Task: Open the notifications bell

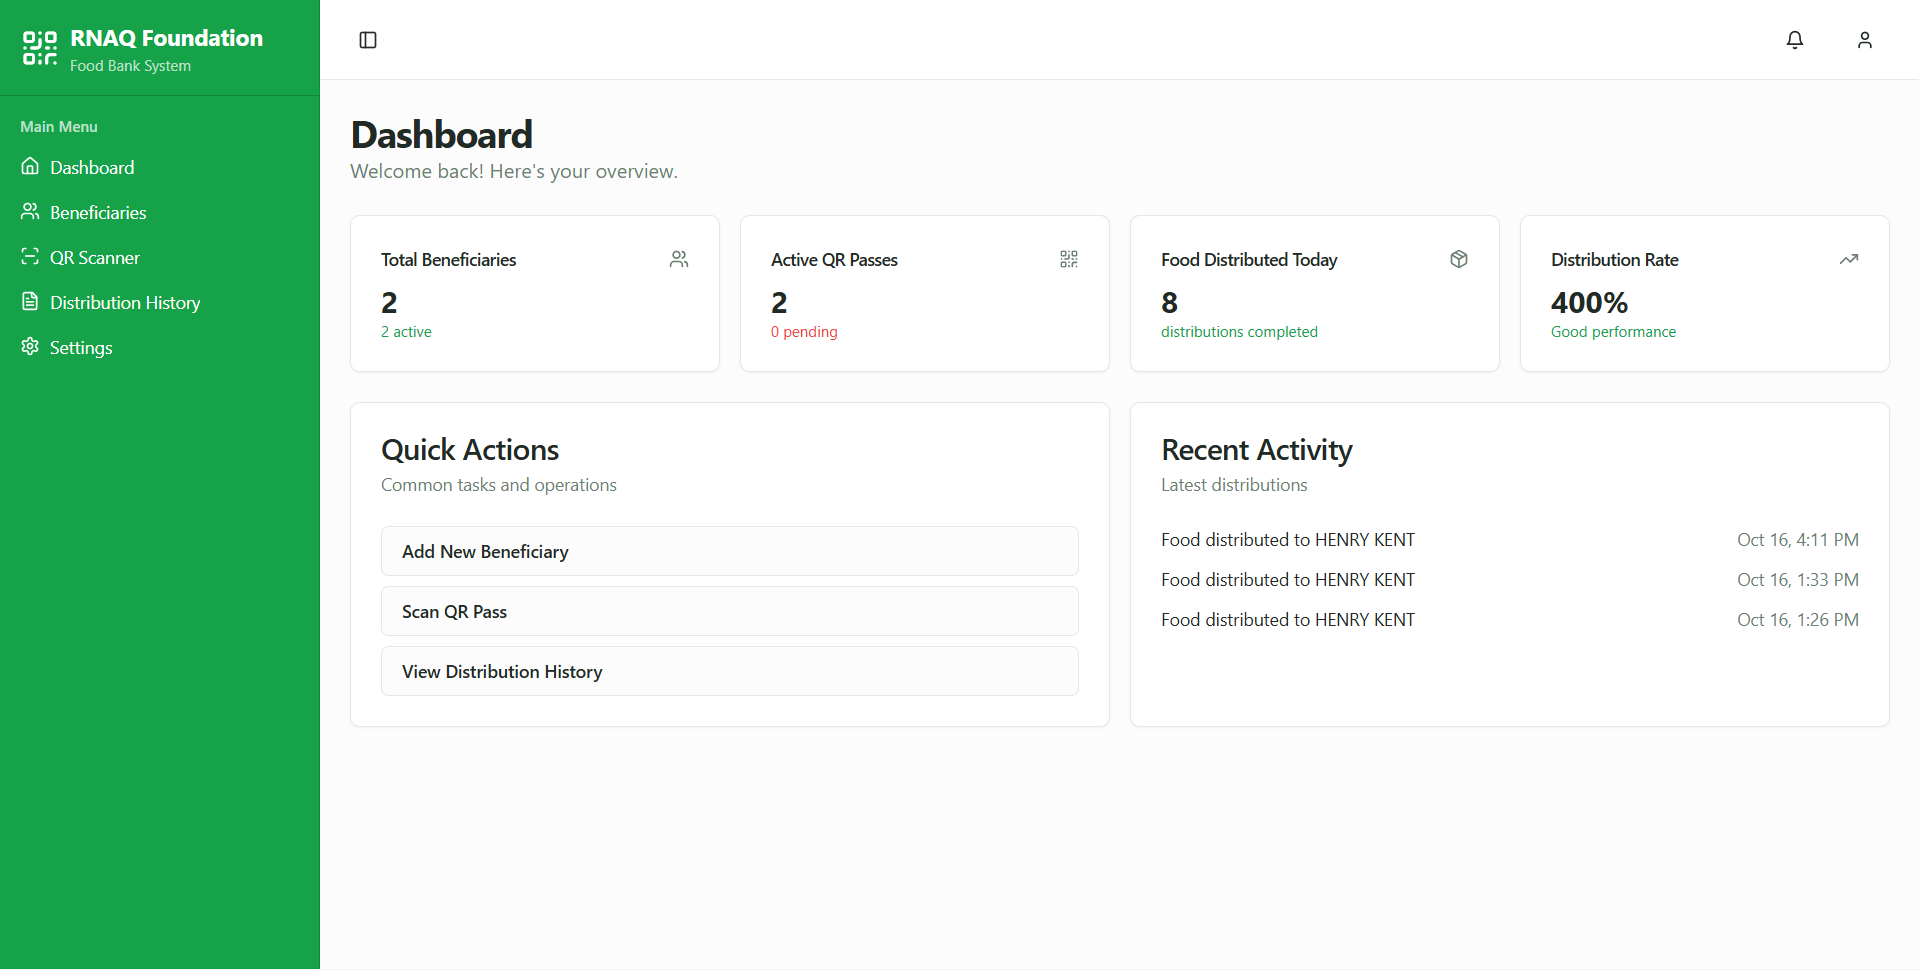Action: tap(1795, 40)
